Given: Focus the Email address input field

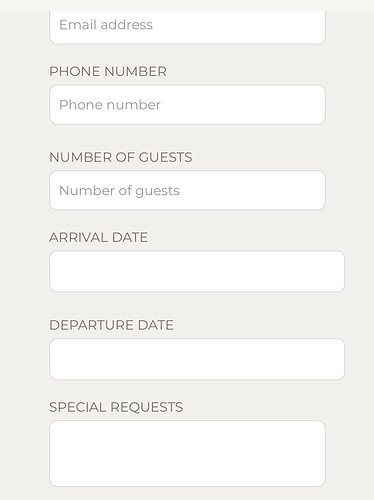Looking at the screenshot, I should pyautogui.click(x=187, y=26).
